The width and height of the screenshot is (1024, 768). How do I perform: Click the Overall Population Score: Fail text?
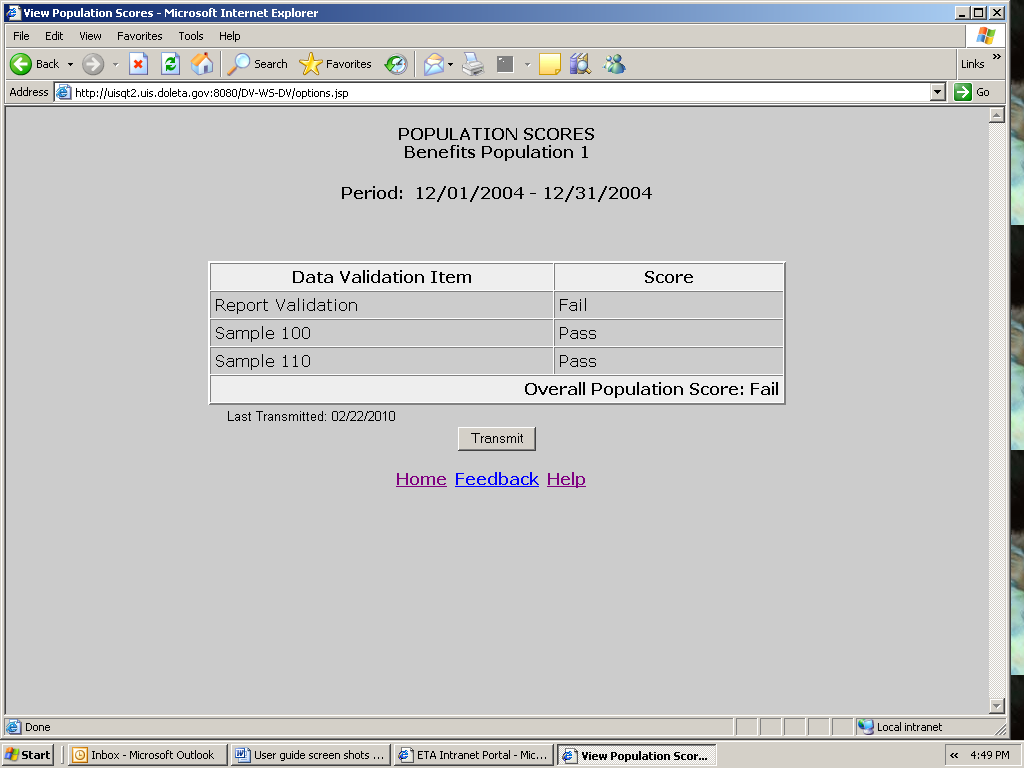click(651, 389)
